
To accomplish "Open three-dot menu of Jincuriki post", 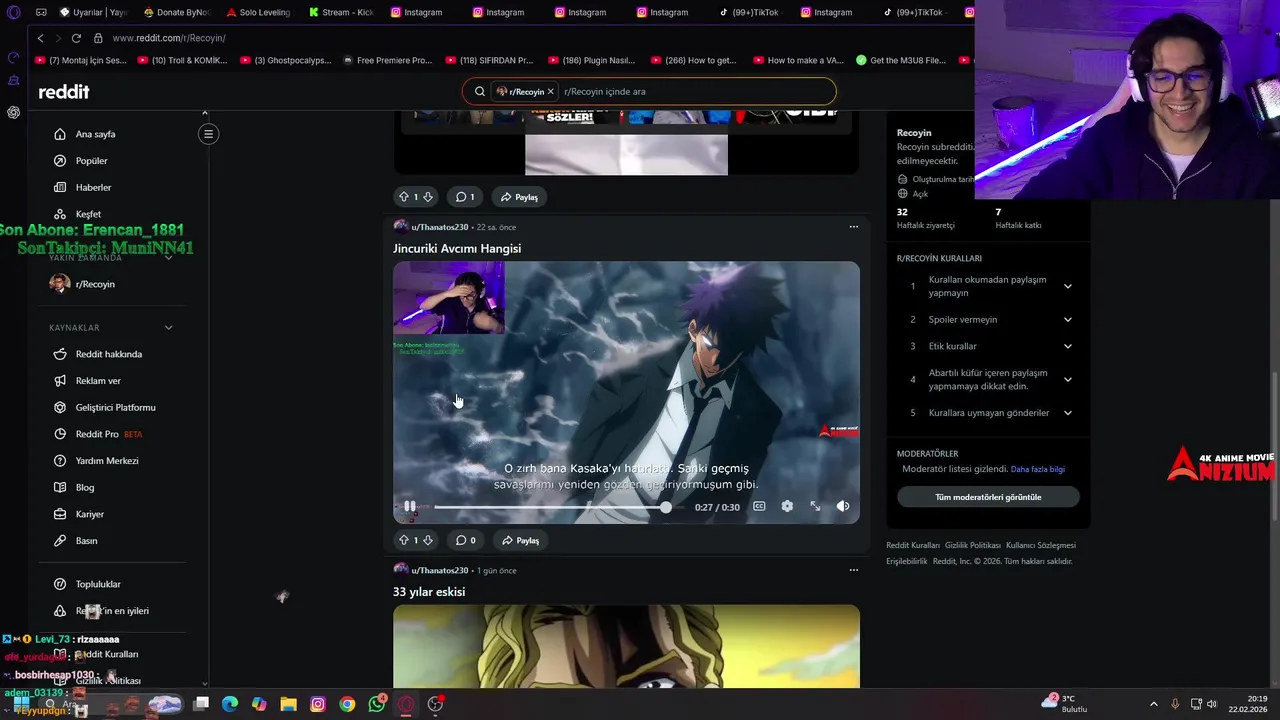I will coord(853,227).
